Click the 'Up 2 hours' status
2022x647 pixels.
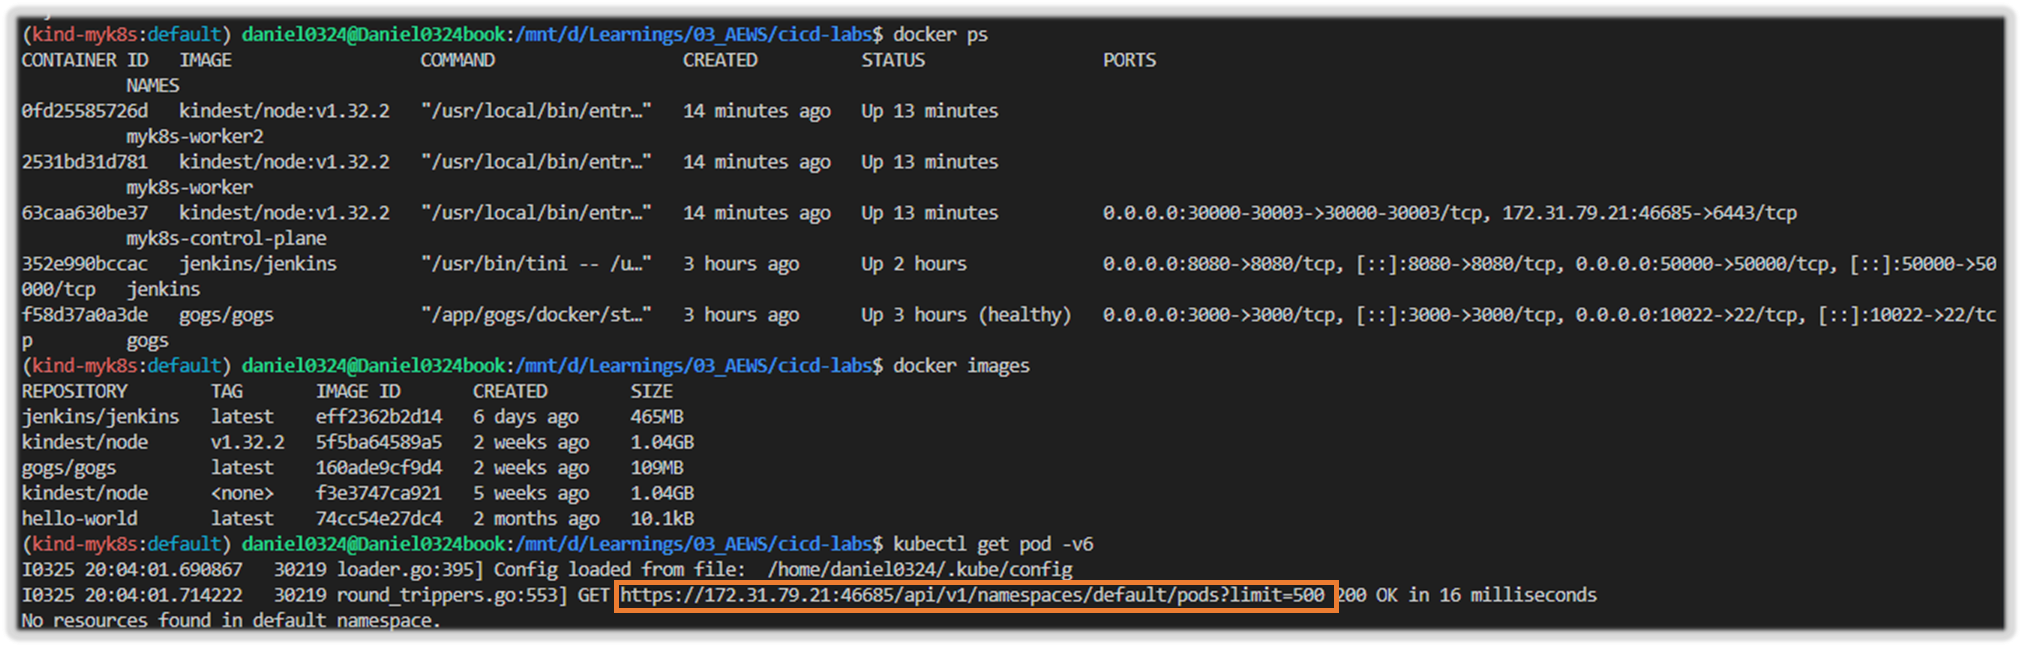pyautogui.click(x=914, y=264)
